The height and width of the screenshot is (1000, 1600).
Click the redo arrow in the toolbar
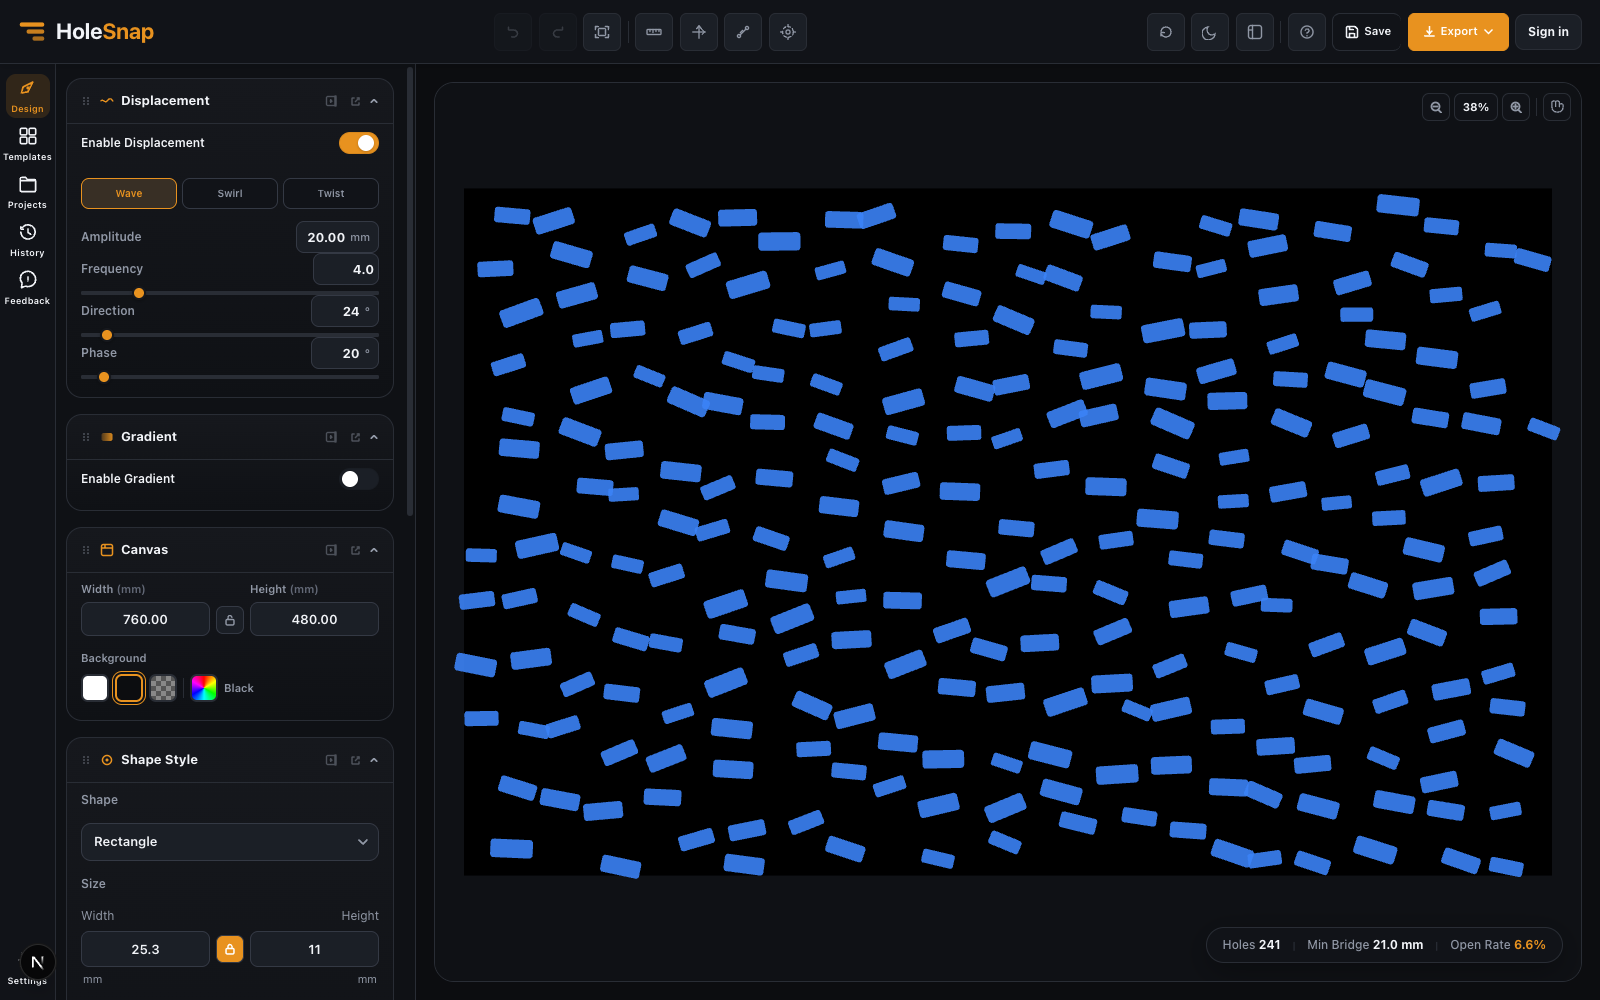point(558,32)
